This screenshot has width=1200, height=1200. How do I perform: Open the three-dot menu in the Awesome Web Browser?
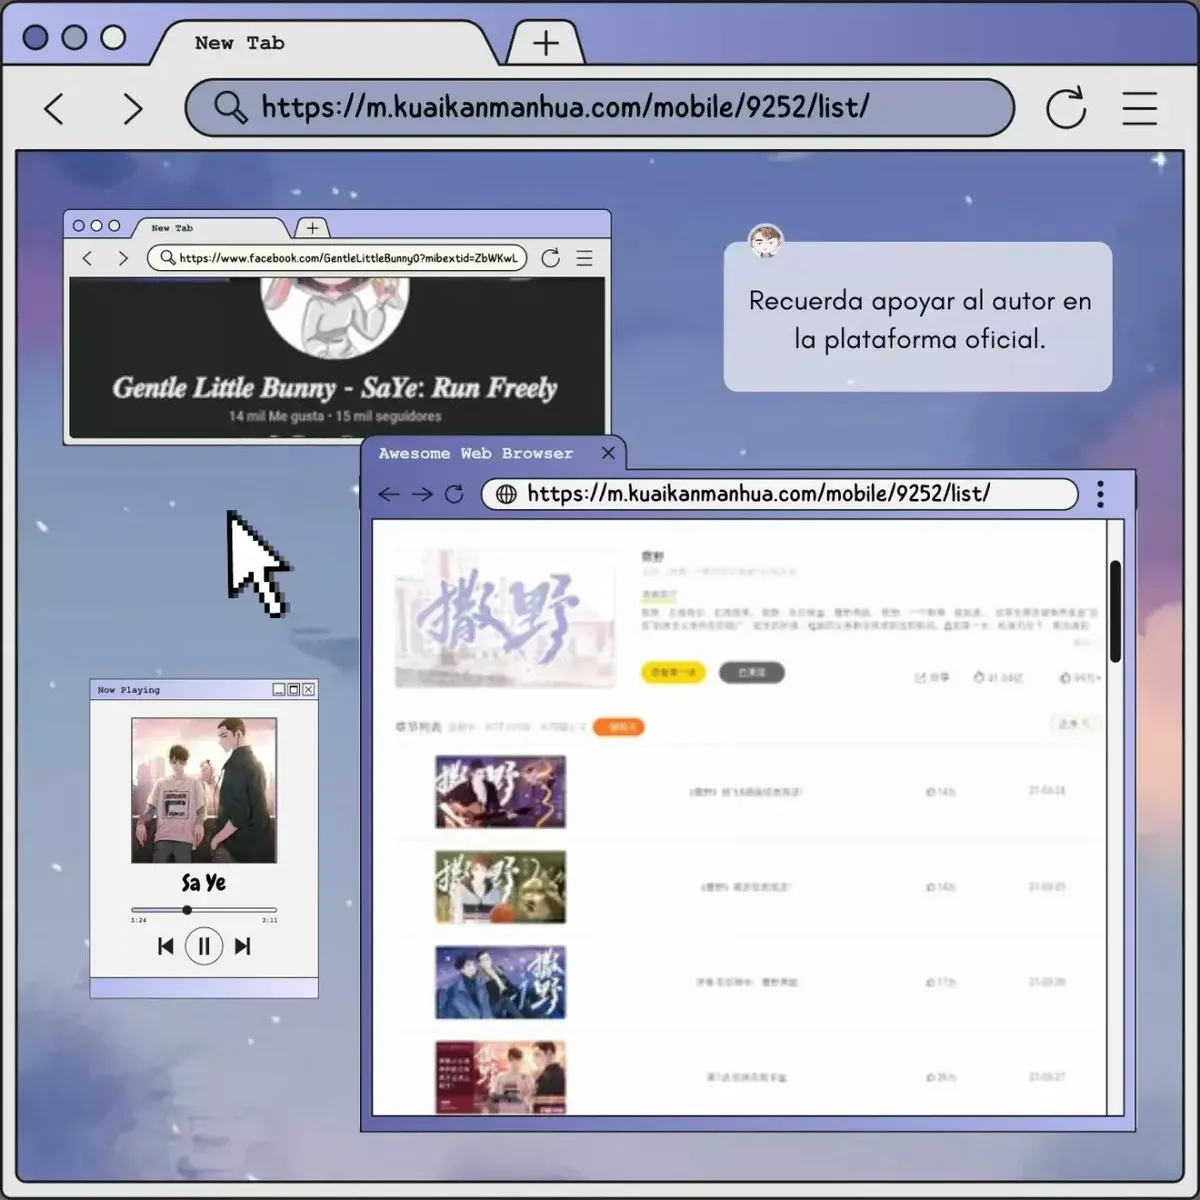tap(1100, 494)
